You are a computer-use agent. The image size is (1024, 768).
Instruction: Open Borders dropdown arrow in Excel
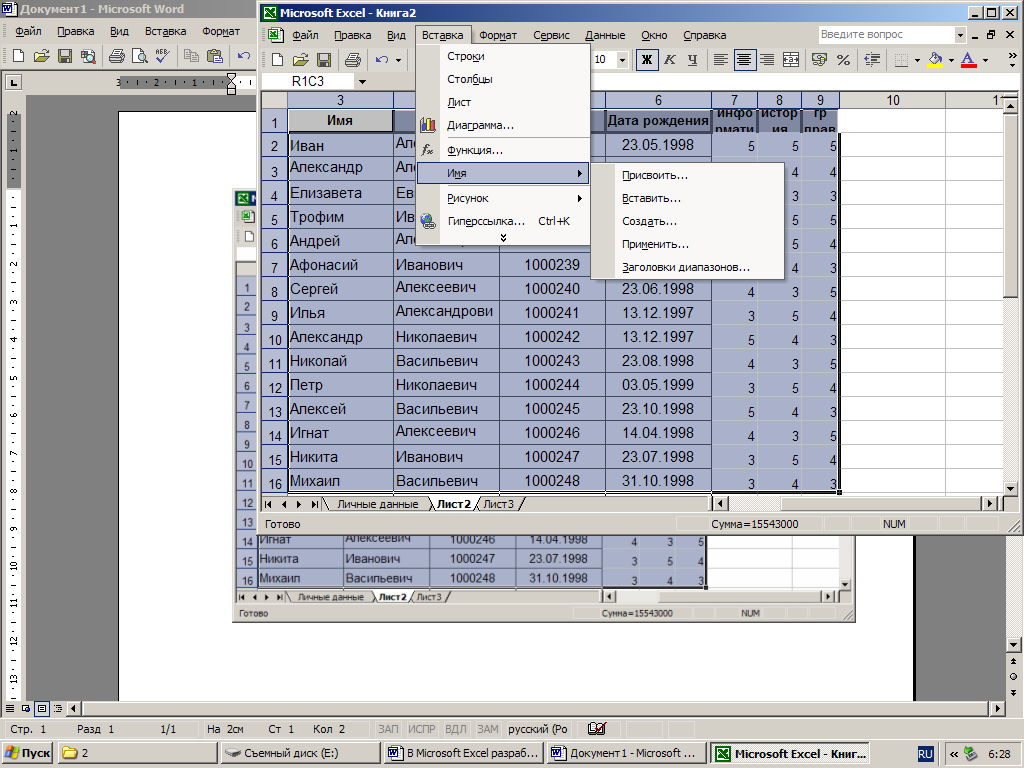click(917, 60)
